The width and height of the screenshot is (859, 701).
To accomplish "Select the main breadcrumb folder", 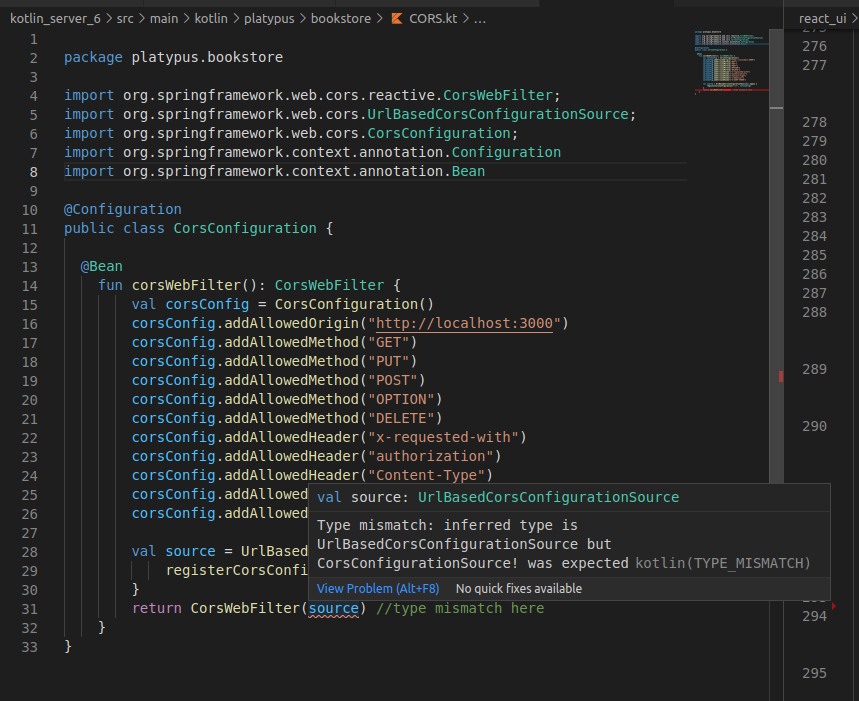I will tap(164, 19).
